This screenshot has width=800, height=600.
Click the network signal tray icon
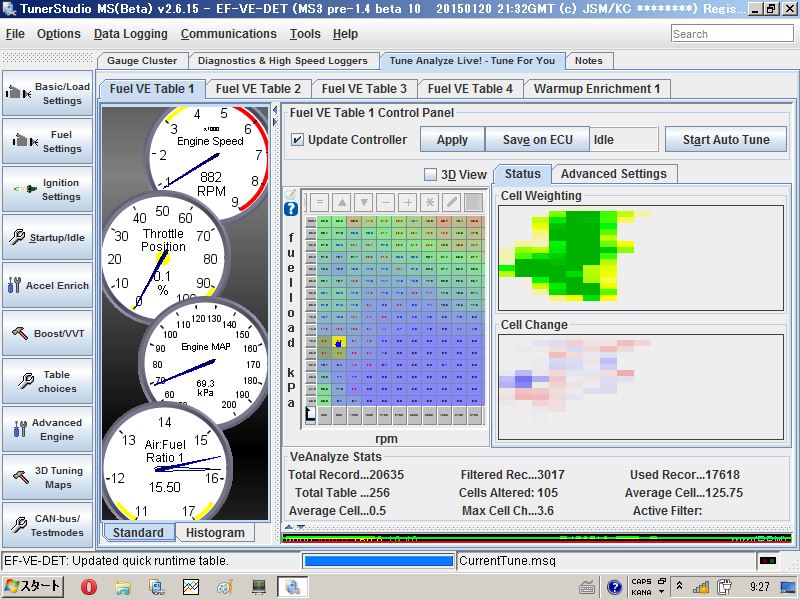(701, 587)
